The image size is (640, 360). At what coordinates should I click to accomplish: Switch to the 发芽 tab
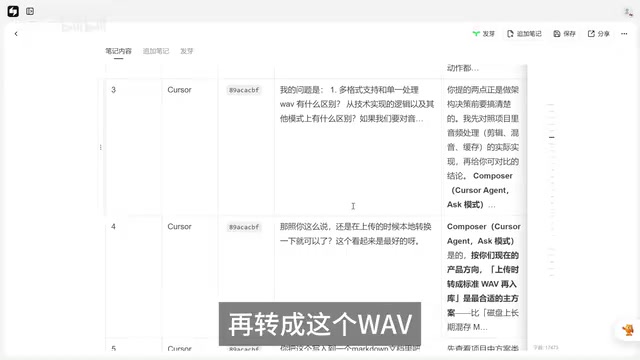tap(187, 51)
